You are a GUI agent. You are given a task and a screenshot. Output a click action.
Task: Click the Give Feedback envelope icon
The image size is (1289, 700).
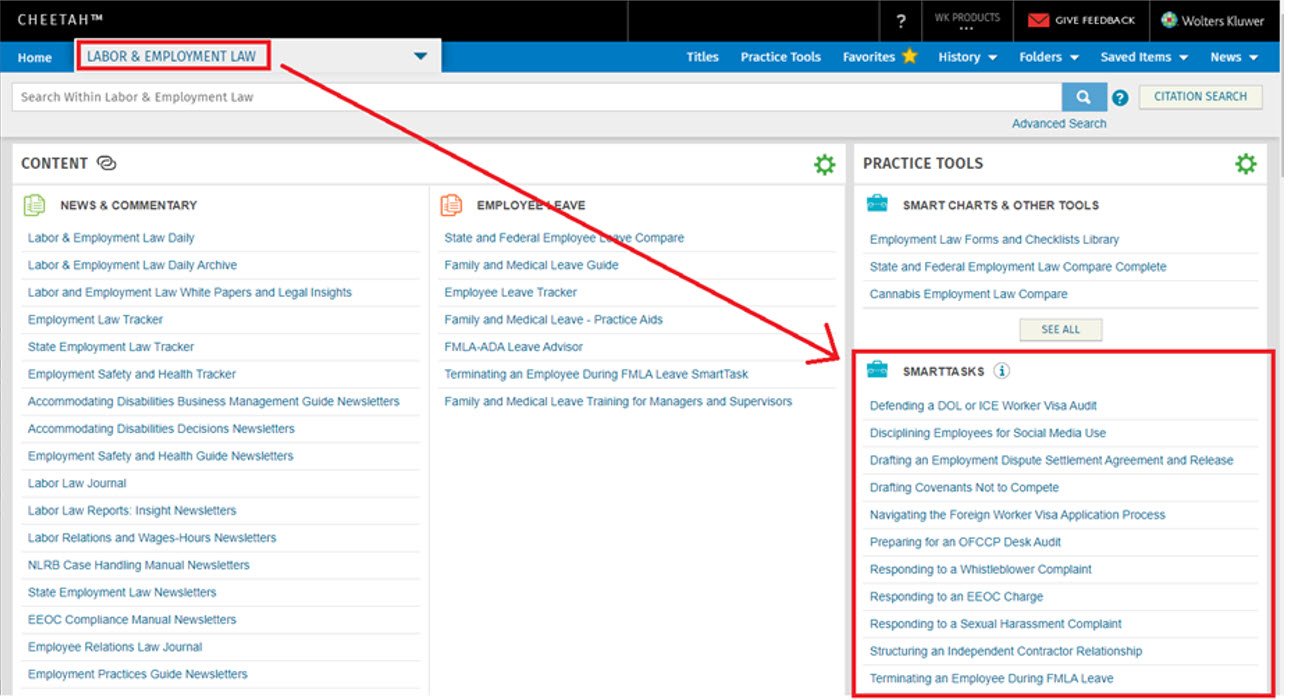coord(1039,21)
